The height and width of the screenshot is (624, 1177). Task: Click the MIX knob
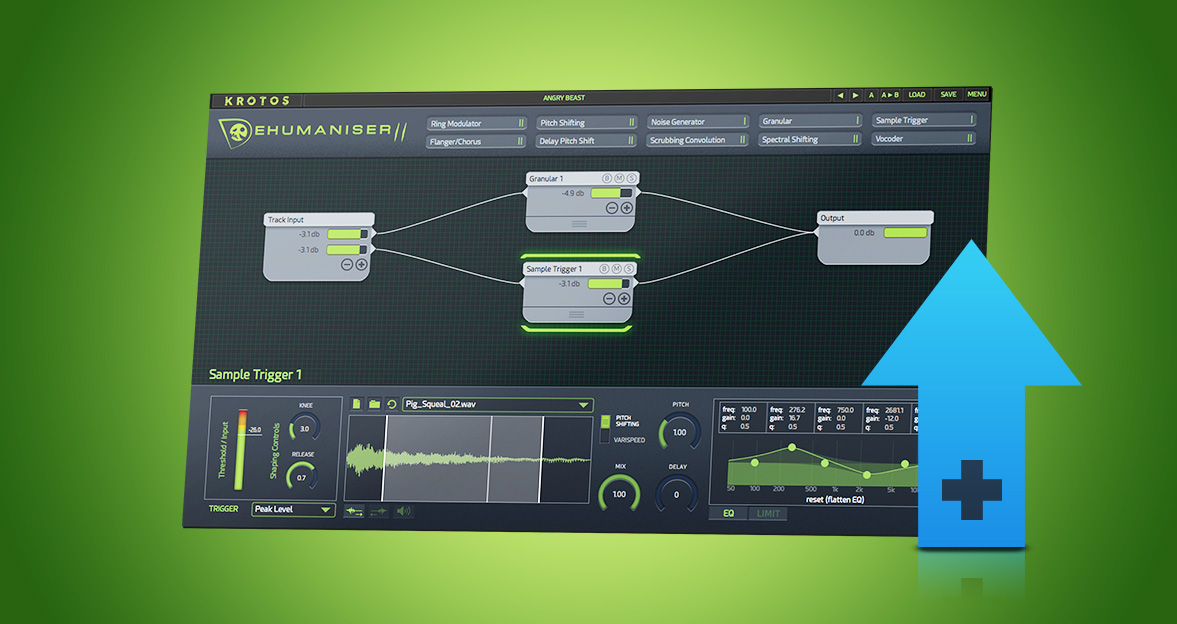click(x=619, y=494)
